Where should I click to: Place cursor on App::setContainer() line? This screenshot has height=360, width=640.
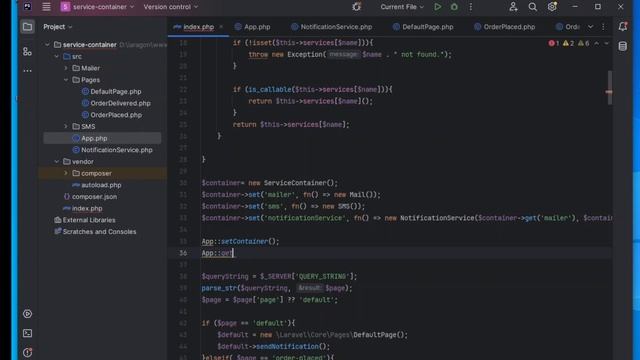tap(240, 242)
